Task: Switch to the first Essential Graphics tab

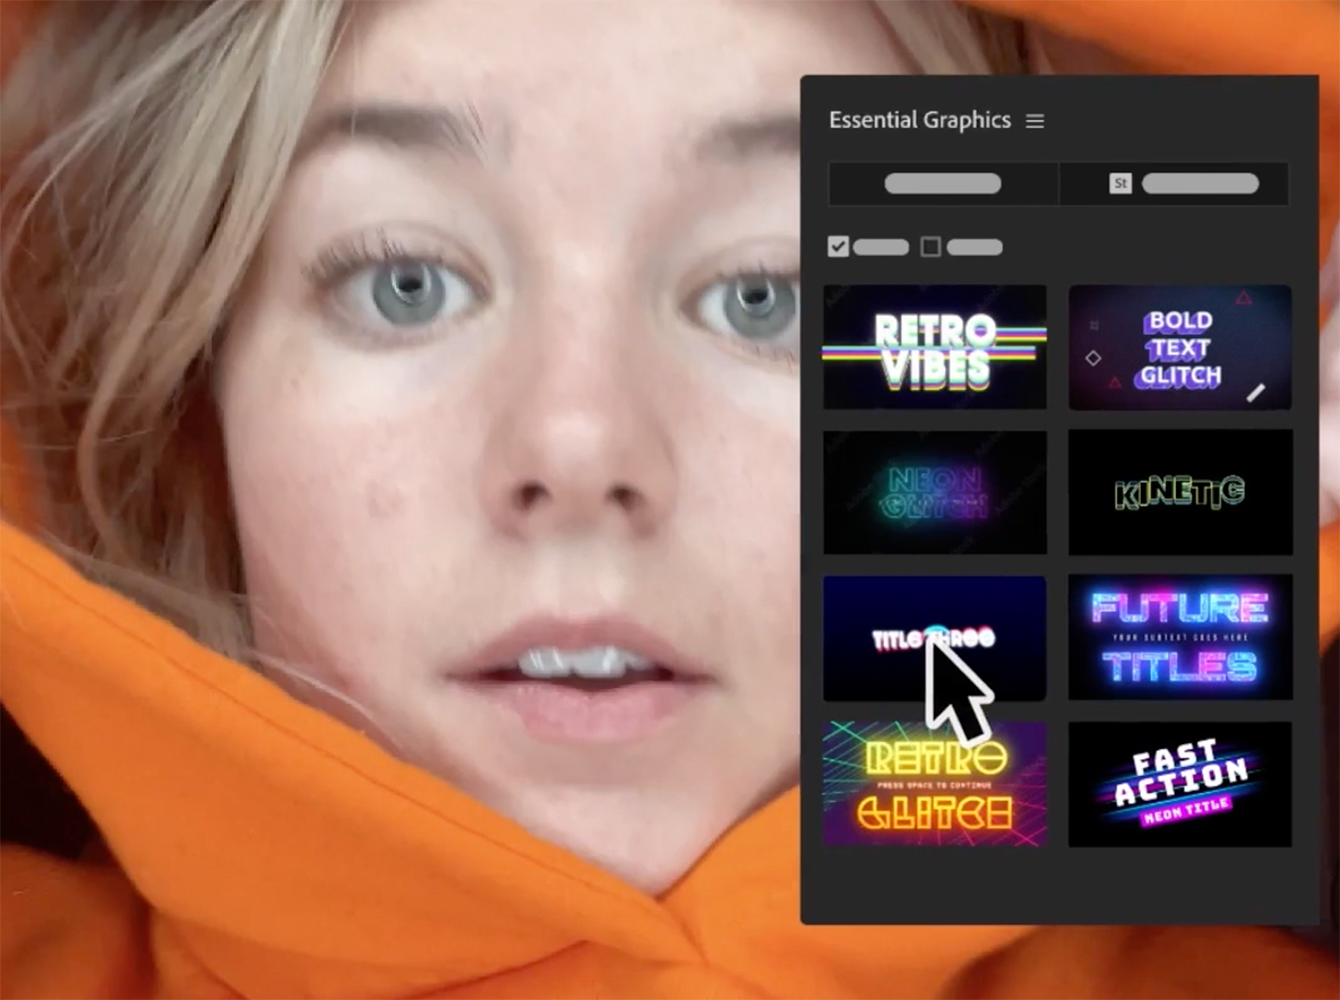Action: point(943,184)
